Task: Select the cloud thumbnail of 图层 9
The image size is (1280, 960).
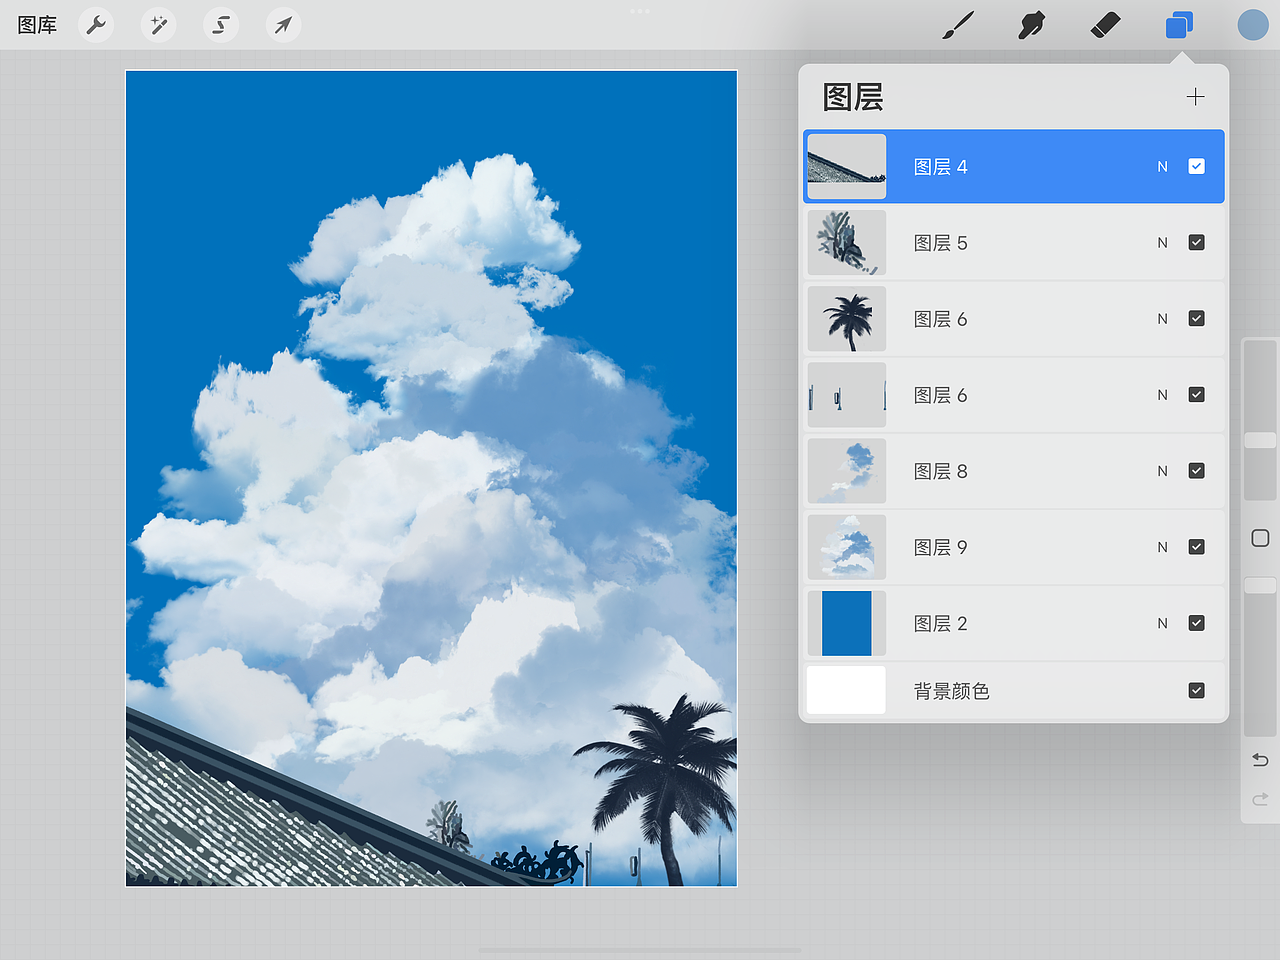Action: coord(846,546)
